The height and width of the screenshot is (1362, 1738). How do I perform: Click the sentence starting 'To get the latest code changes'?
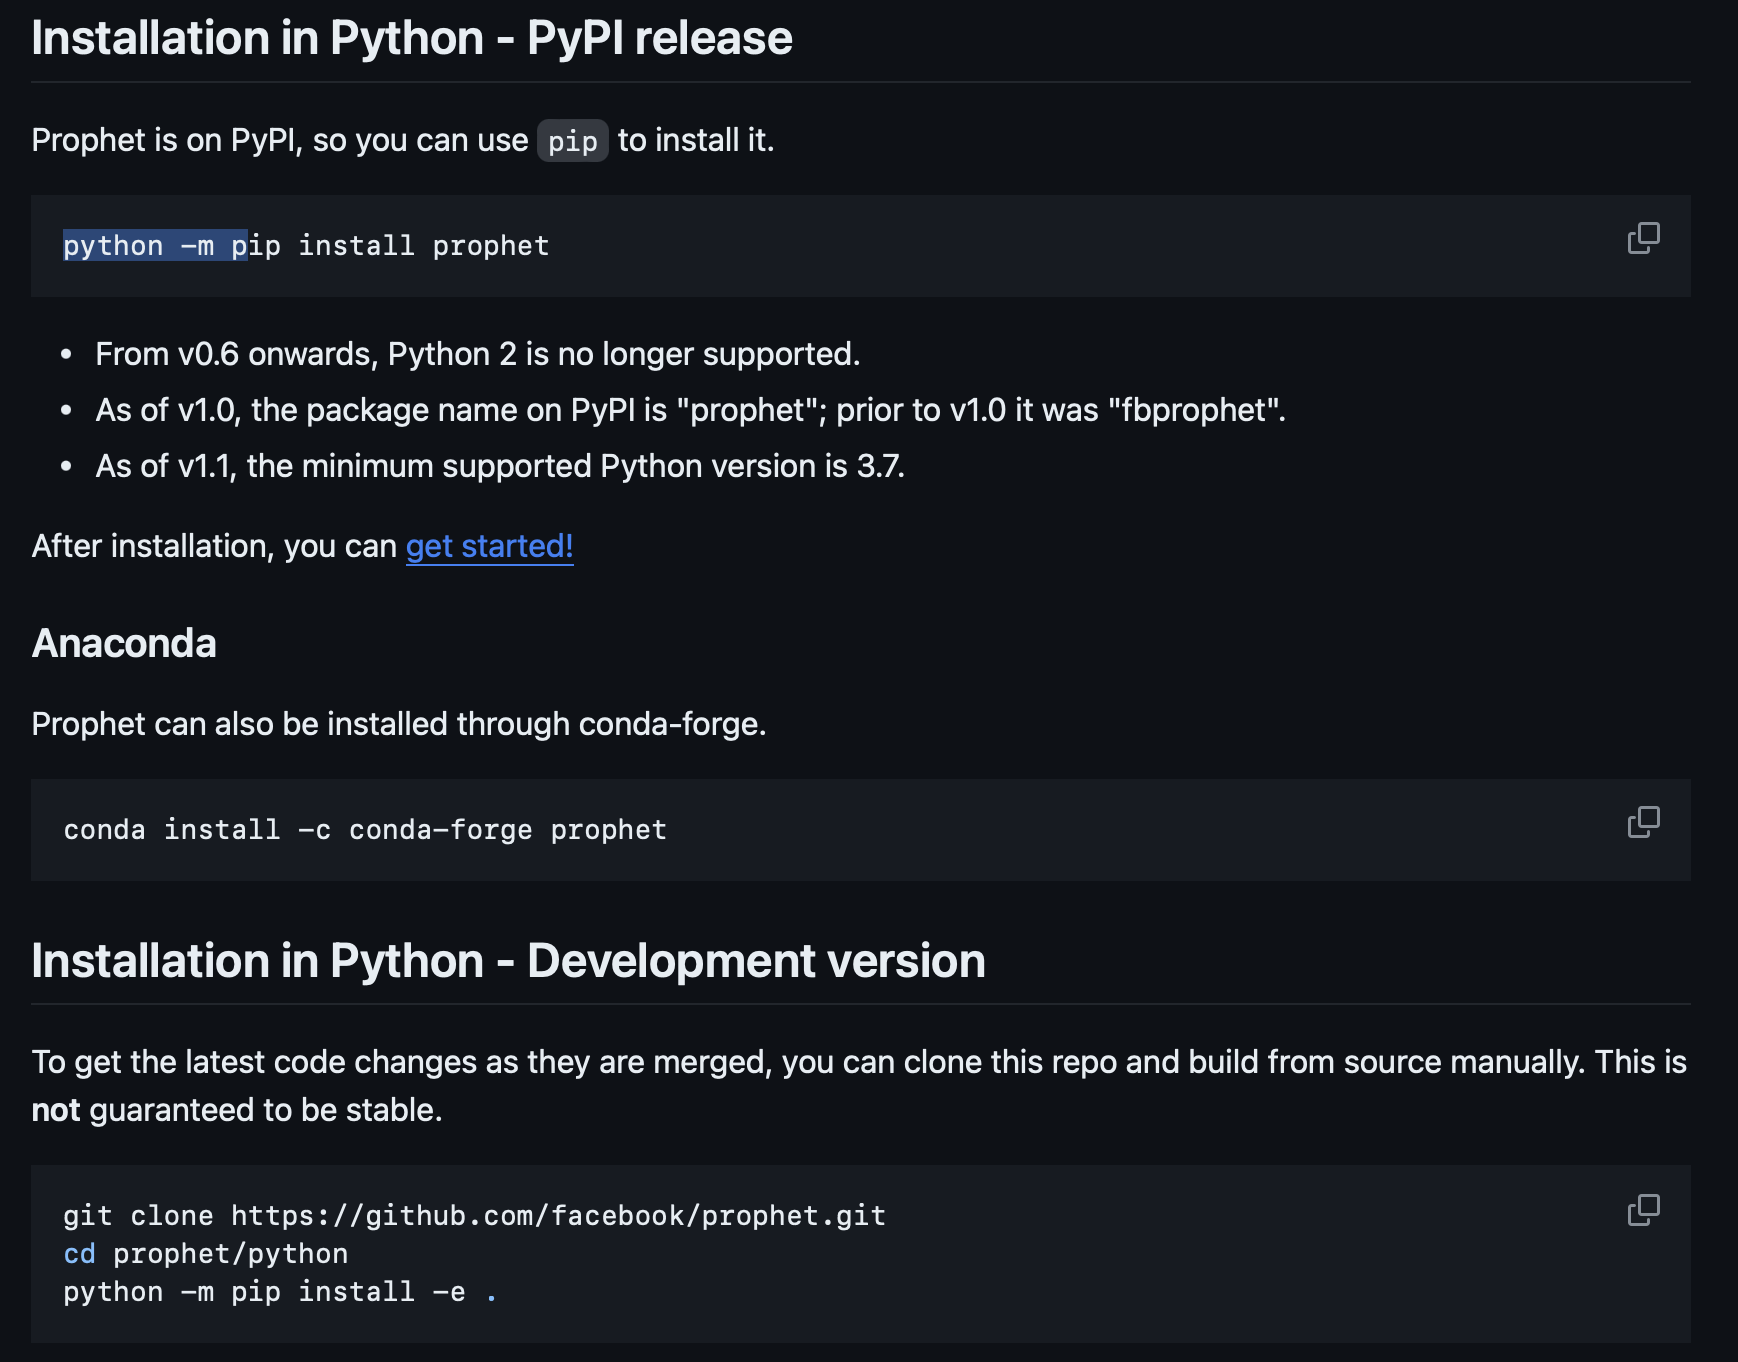click(859, 1086)
